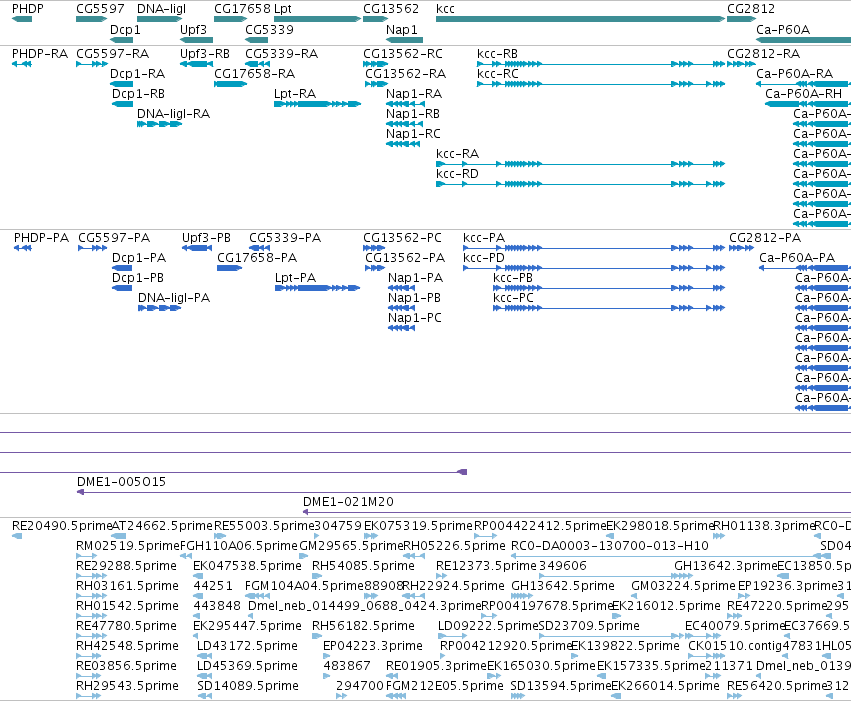The image size is (851, 701).
Task: Select the kcc-RC transcript label
Action: pyautogui.click(x=498, y=74)
